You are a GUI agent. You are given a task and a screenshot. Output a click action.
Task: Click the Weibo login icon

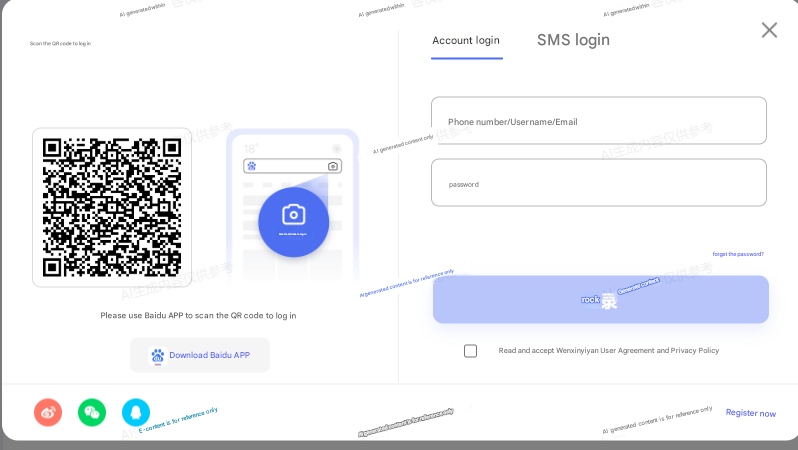(48, 412)
